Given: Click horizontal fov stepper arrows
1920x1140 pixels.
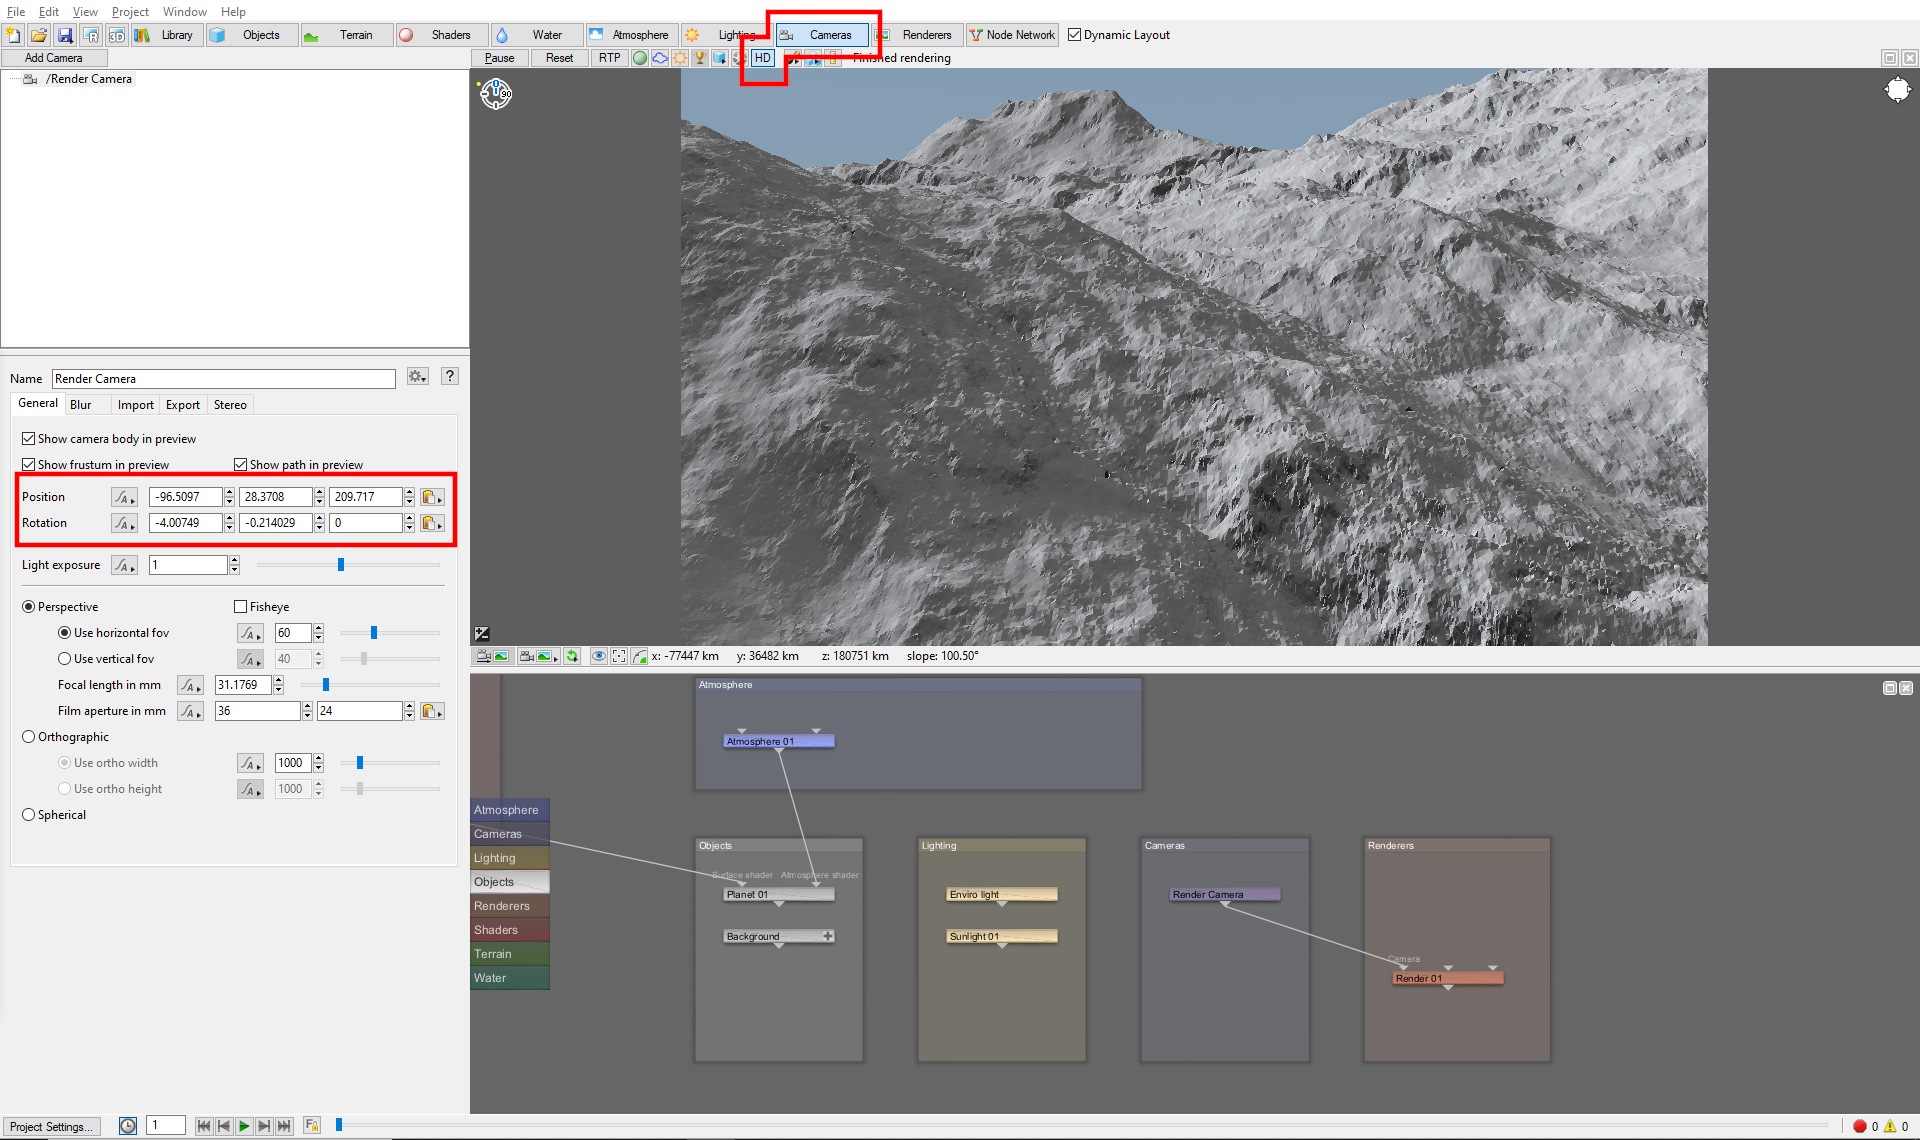Looking at the screenshot, I should (x=318, y=633).
